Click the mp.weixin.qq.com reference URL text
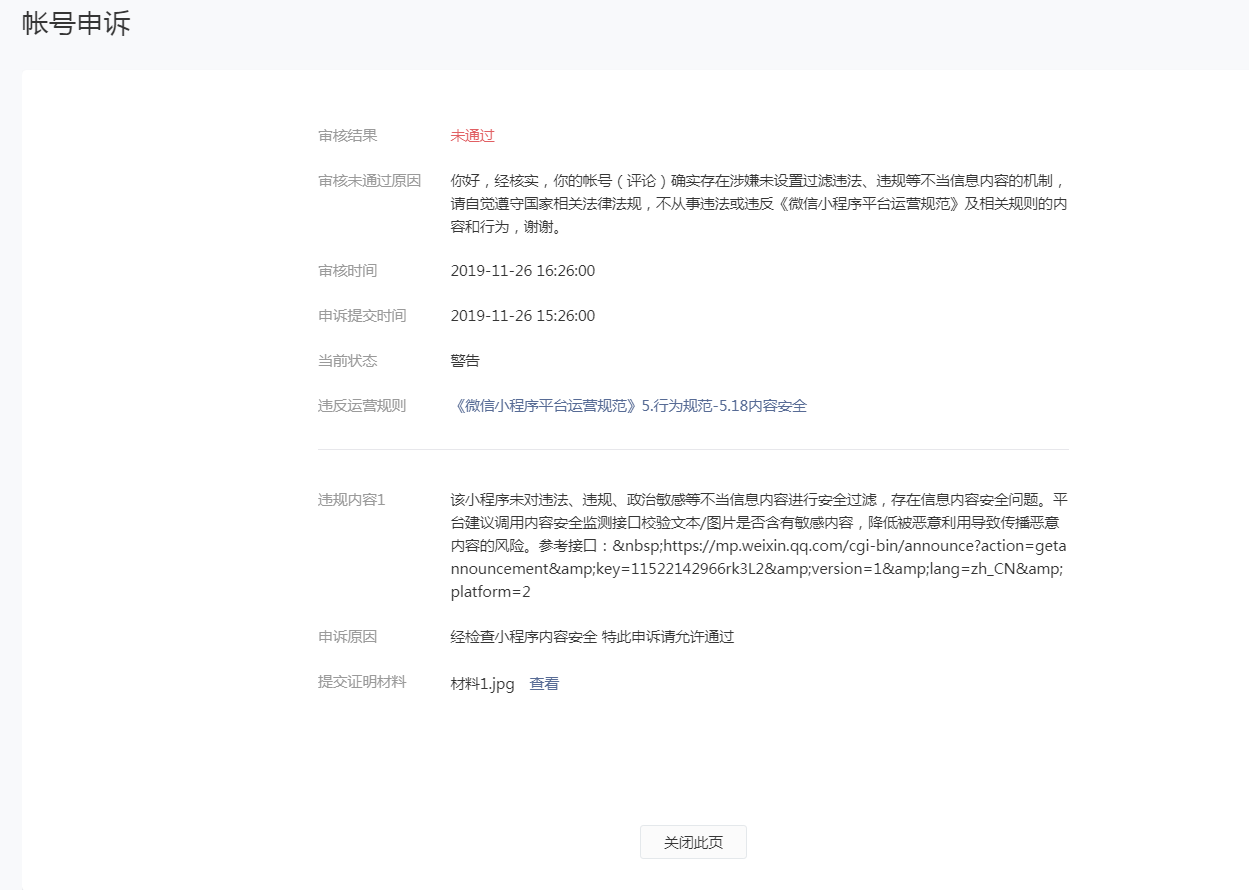This screenshot has width=1249, height=890. (x=760, y=569)
